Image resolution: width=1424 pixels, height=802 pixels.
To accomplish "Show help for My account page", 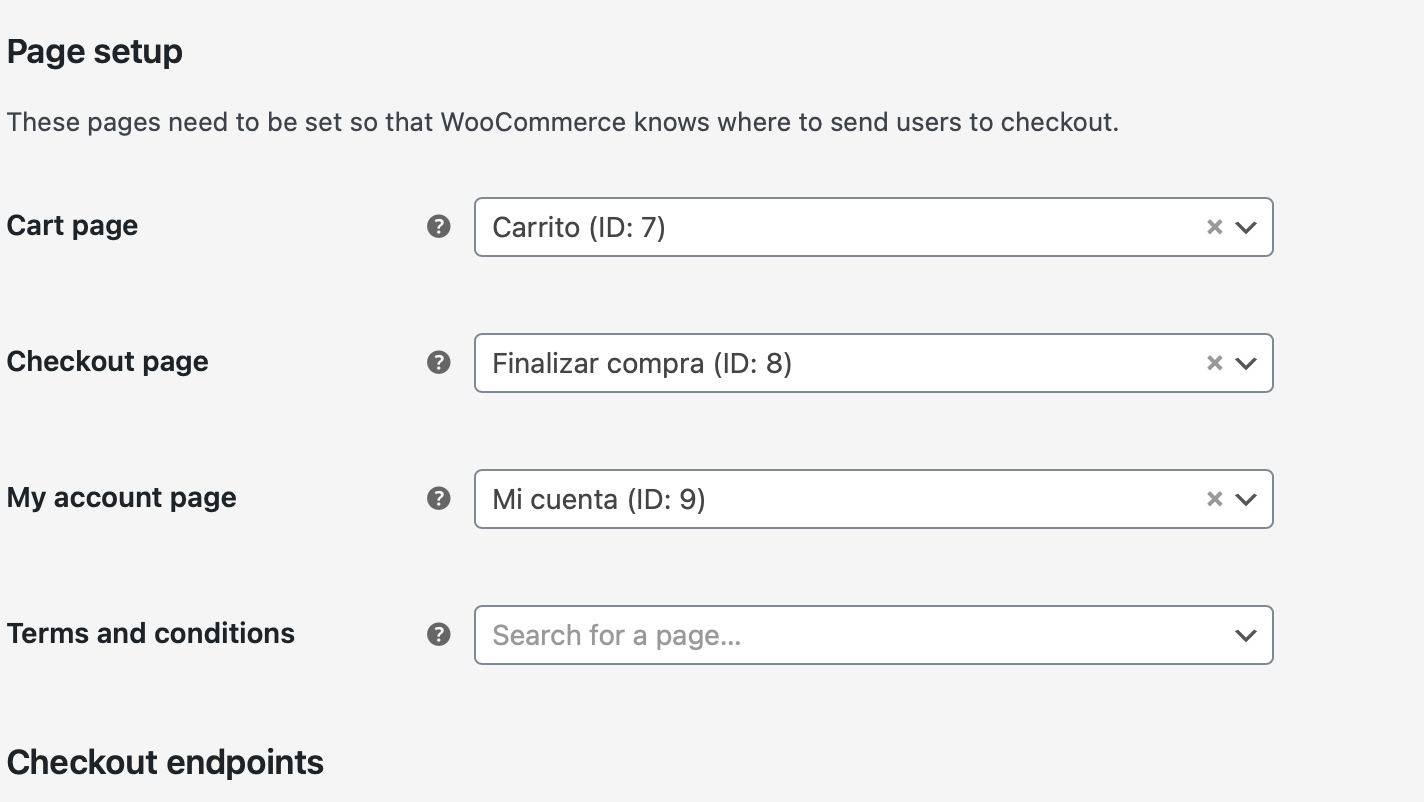I will tap(438, 499).
